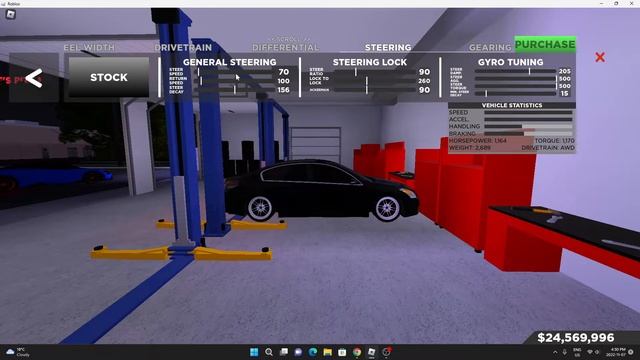640x360 pixels.
Task: Click the Steering Lock heading
Action: [x=370, y=62]
